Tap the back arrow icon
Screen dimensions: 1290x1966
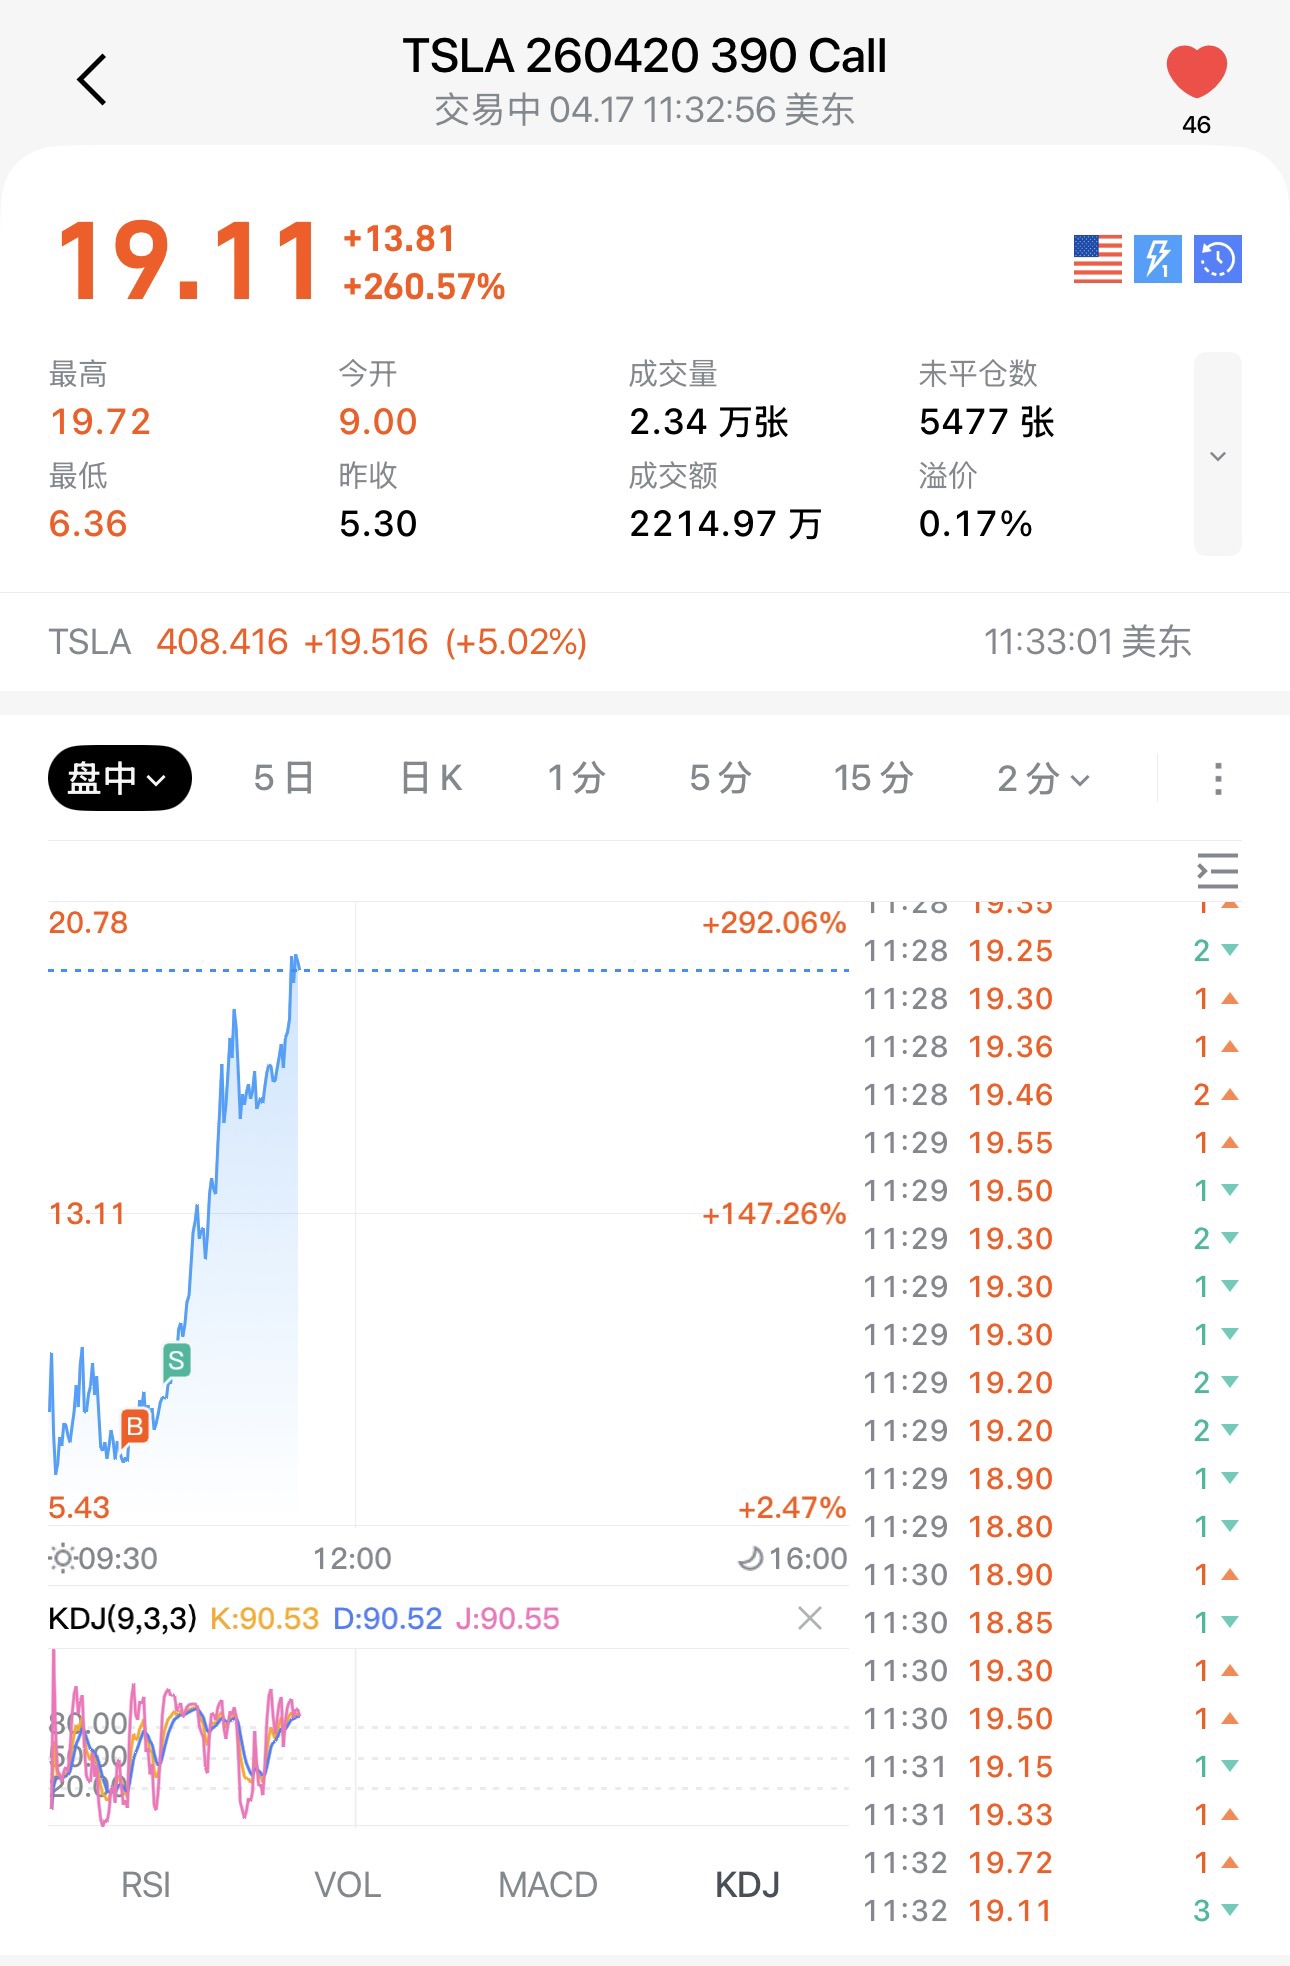pyautogui.click(x=92, y=80)
